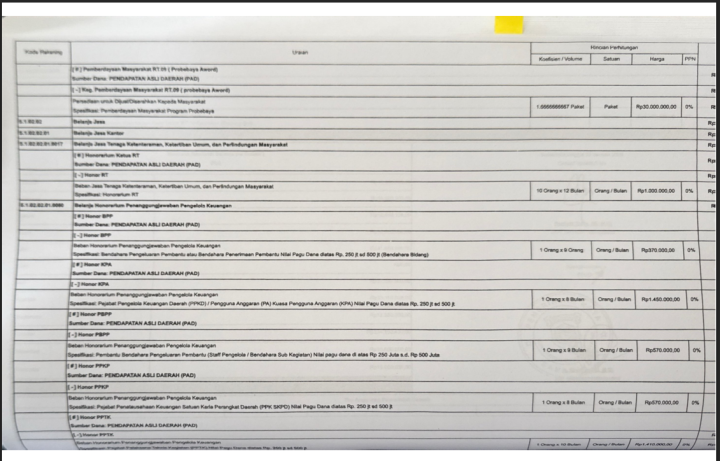Viewport: 720px width, 461px height.
Task: Collapse the [-] Honor RT row
Action: click(x=89, y=176)
